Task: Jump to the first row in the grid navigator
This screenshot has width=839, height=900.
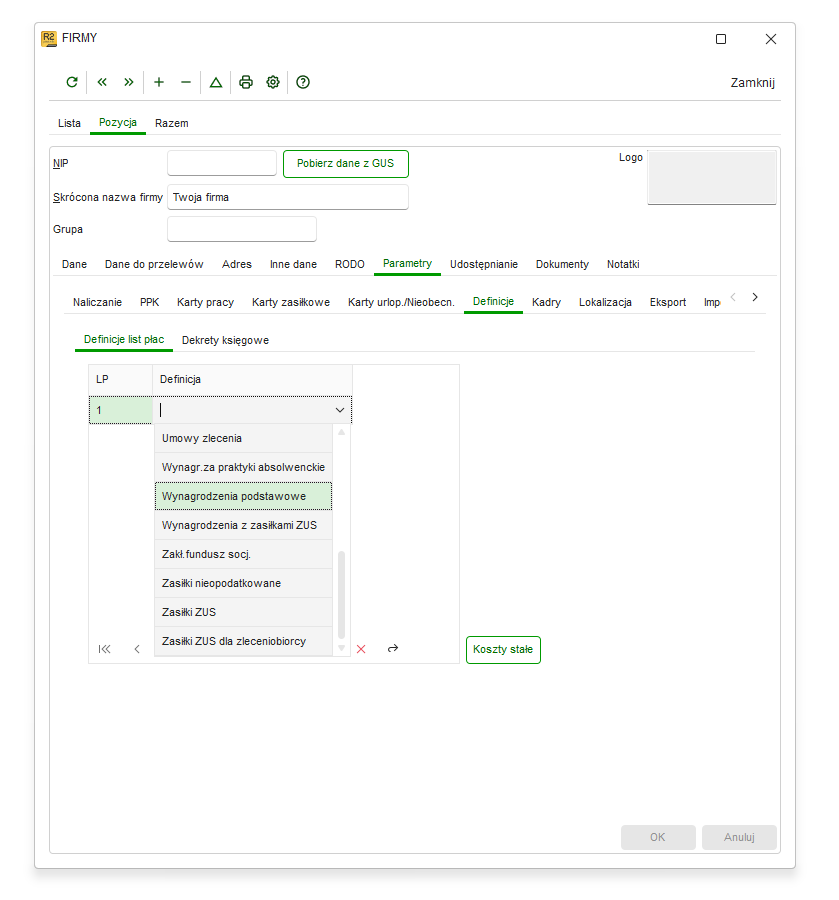Action: (104, 649)
